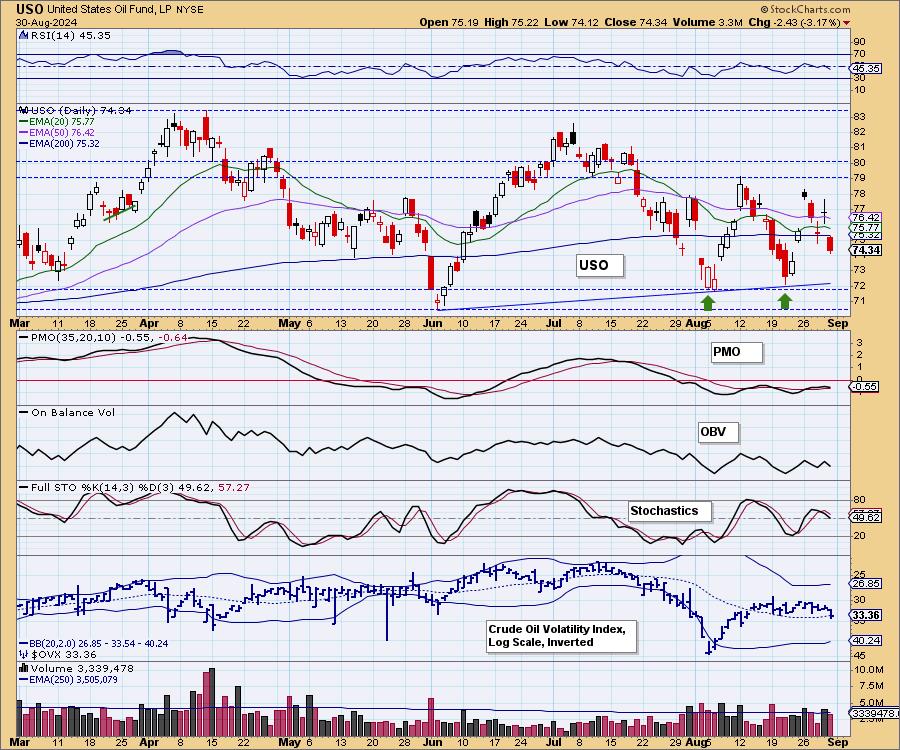Select the High 75.22 value
The width and height of the screenshot is (900, 750).
[x=511, y=22]
